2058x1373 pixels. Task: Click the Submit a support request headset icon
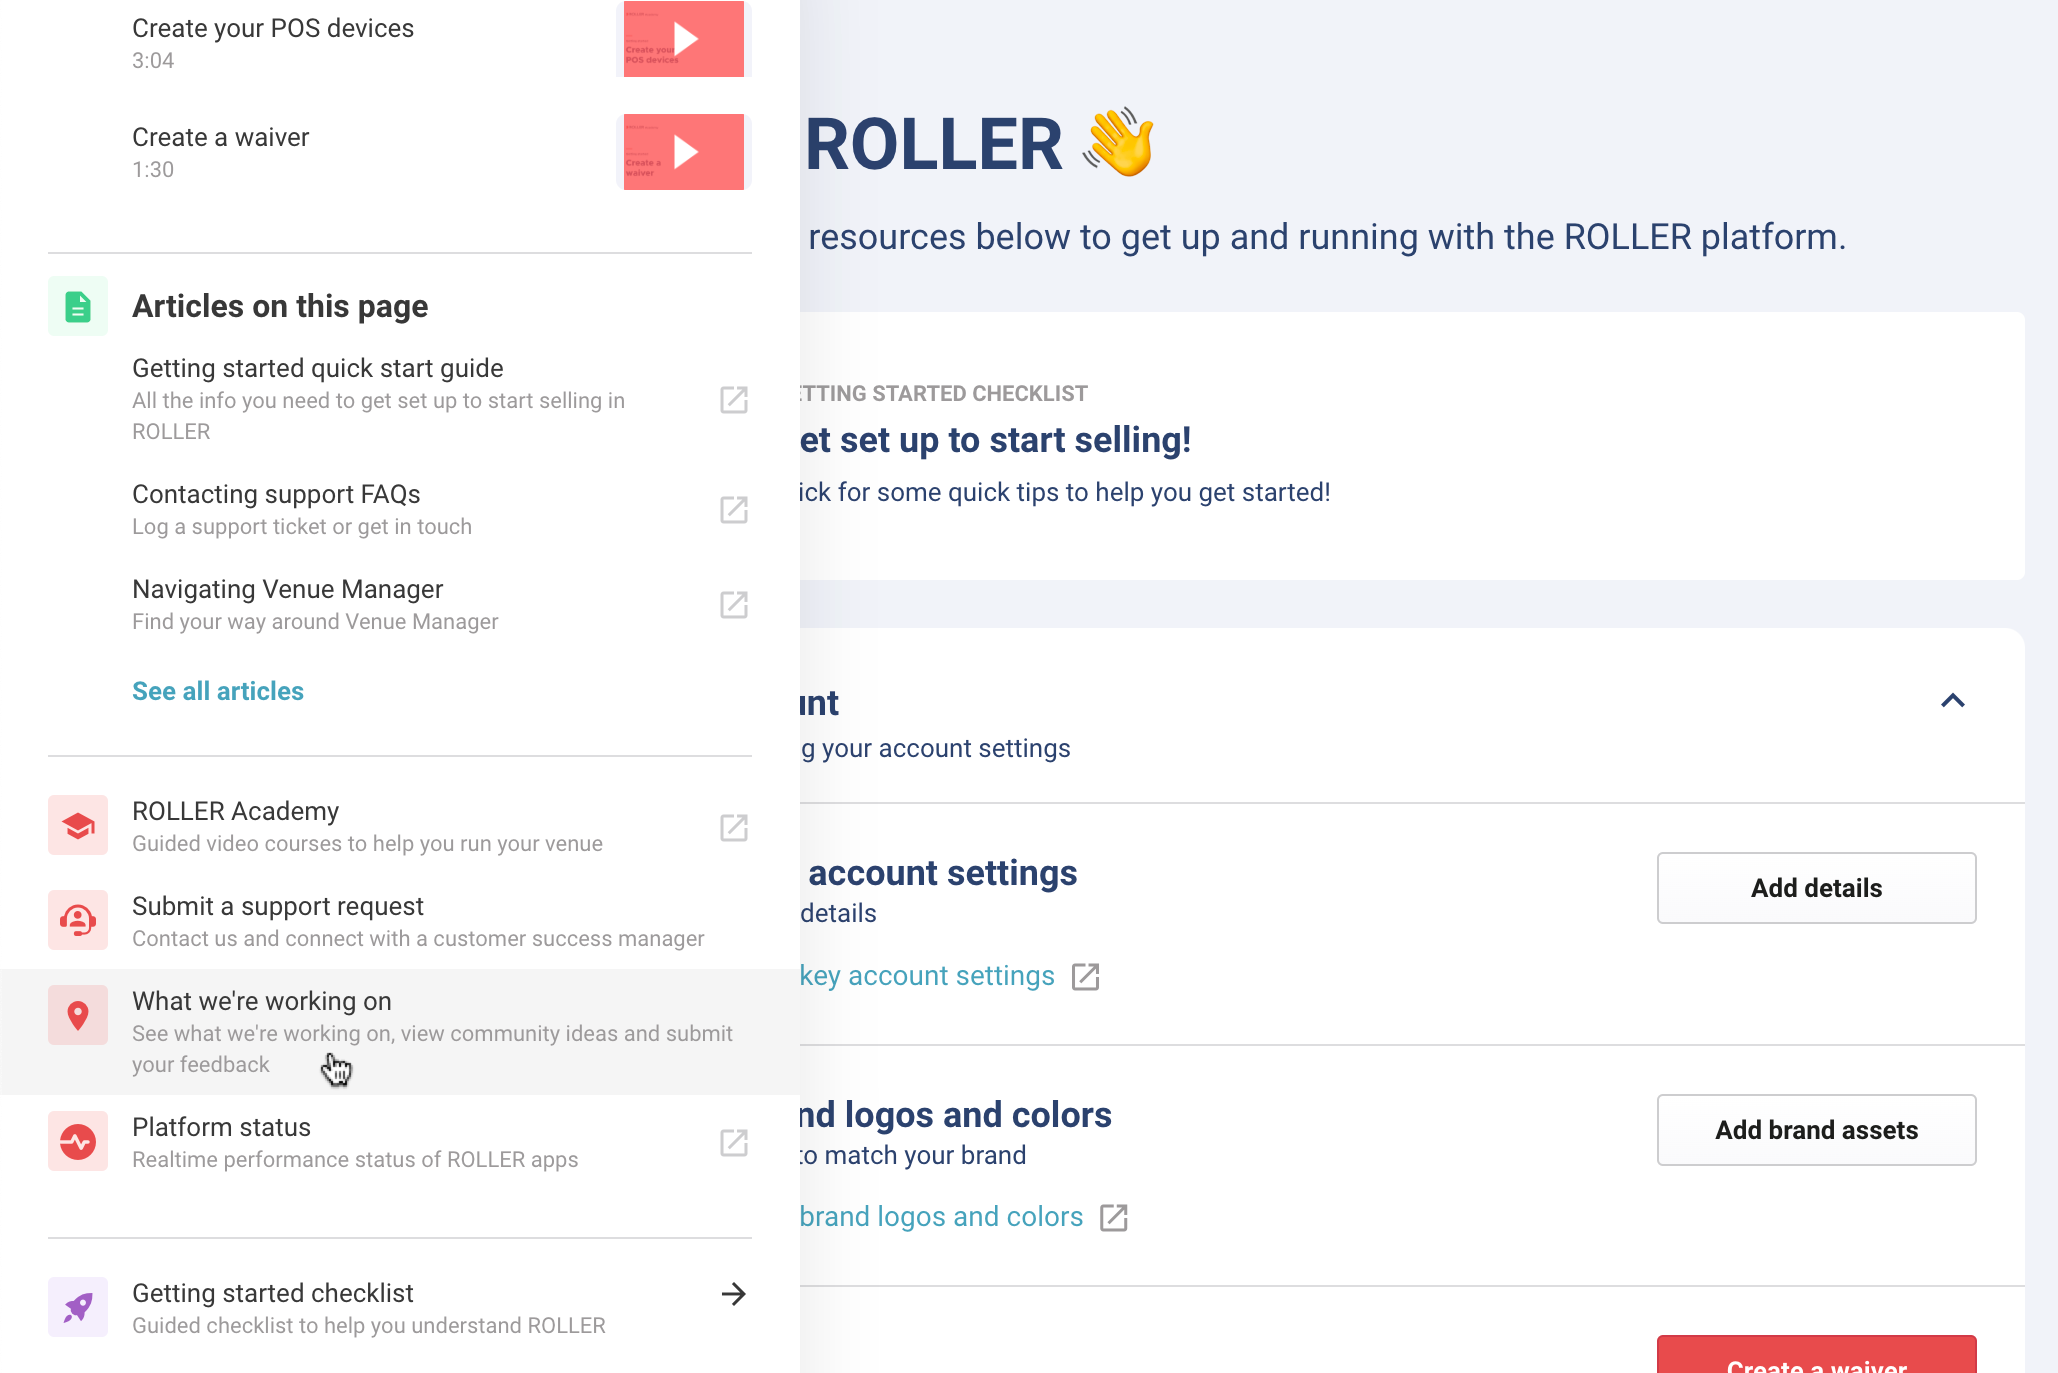(x=78, y=921)
